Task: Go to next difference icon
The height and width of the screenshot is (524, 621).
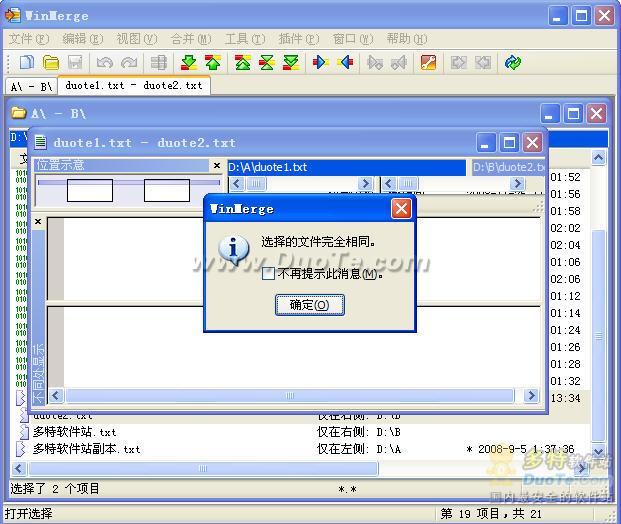Action: point(189,62)
